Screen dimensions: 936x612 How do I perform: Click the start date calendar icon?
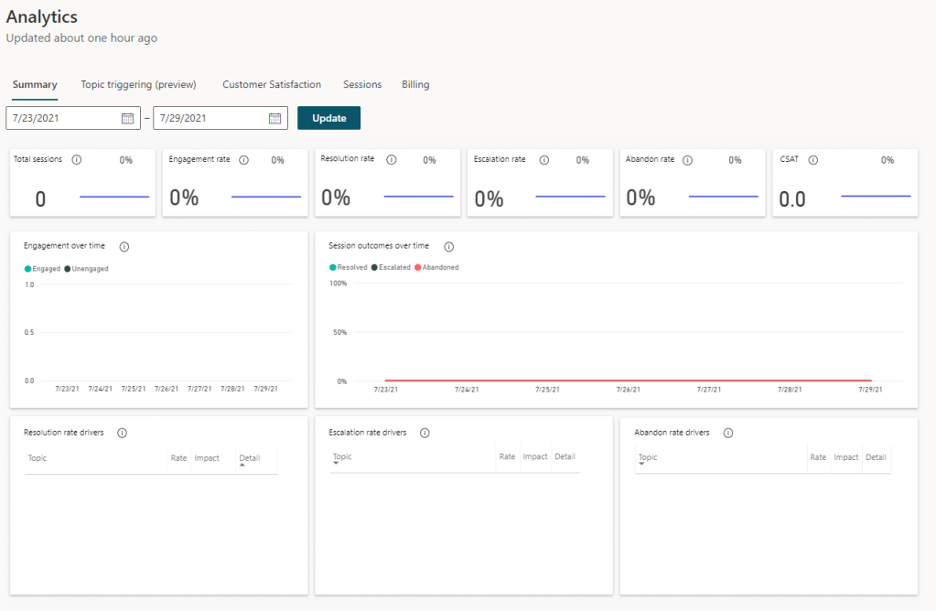(127, 118)
